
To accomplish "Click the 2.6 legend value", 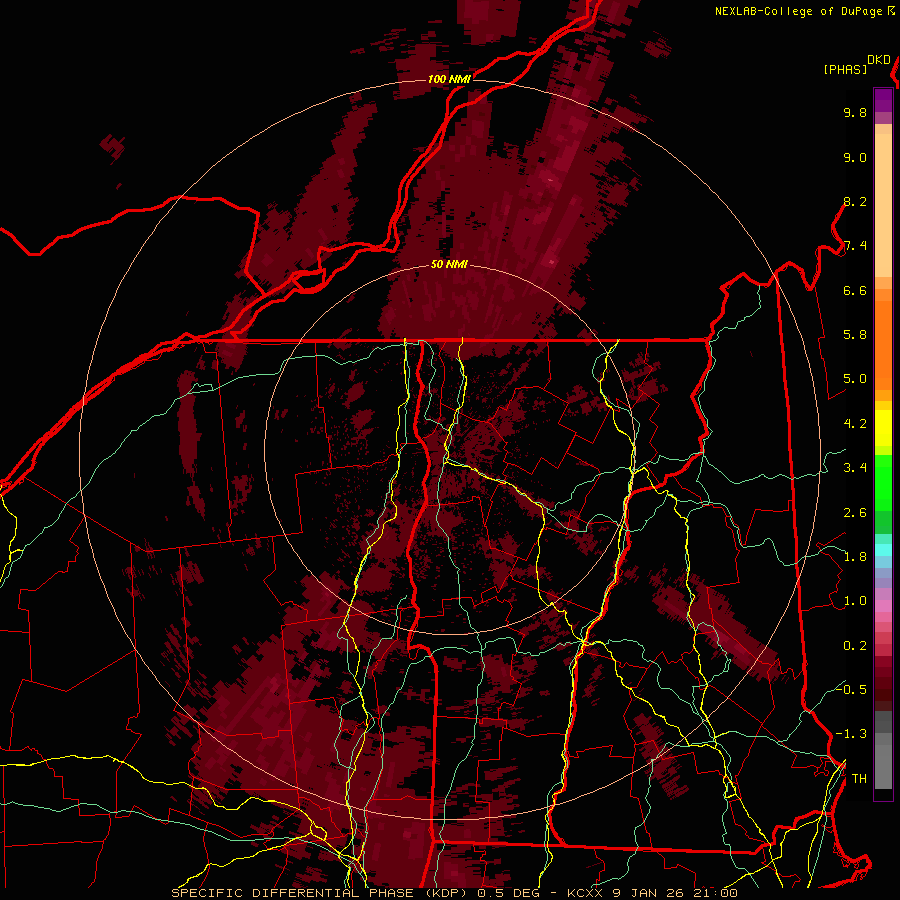I will tap(855, 513).
